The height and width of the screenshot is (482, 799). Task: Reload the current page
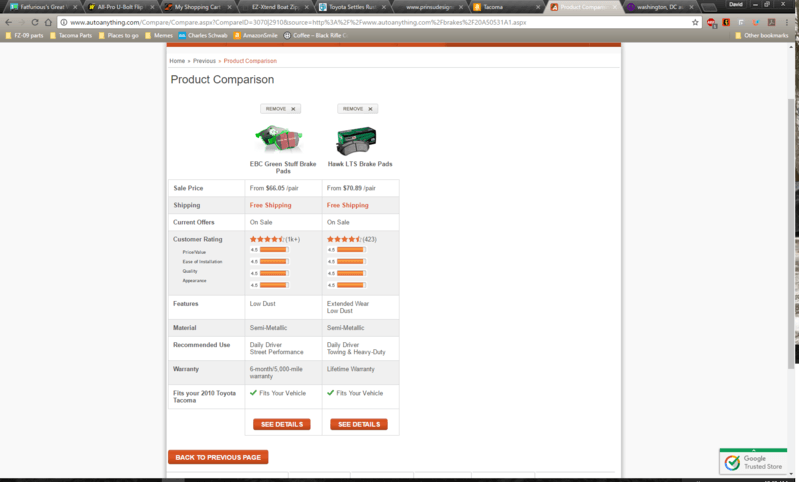pos(35,22)
